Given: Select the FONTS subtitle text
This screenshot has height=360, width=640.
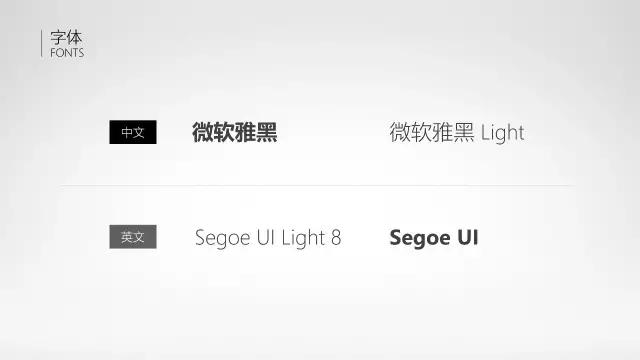Looking at the screenshot, I should 67,53.
